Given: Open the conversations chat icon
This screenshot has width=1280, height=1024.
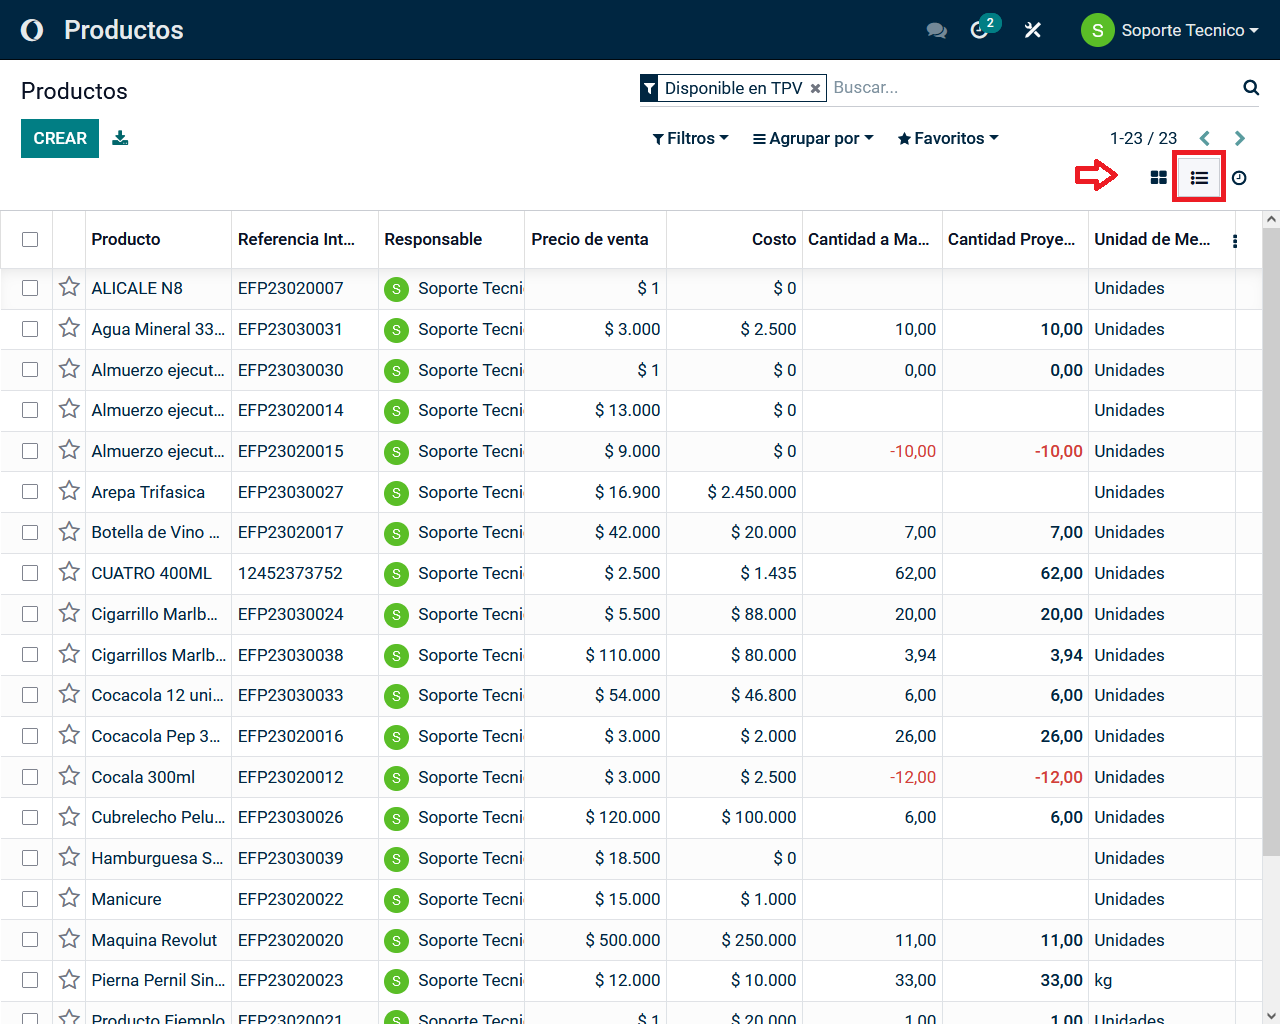Looking at the screenshot, I should tap(936, 30).
